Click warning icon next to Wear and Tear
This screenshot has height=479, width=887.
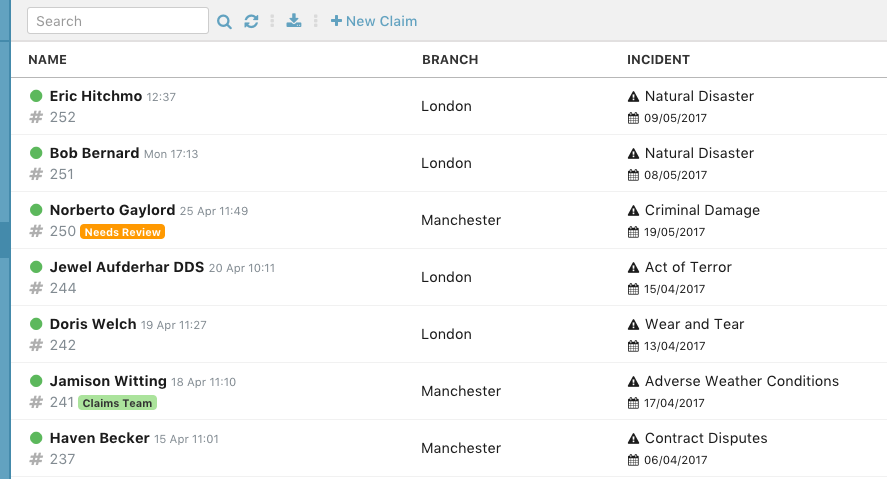tap(634, 325)
